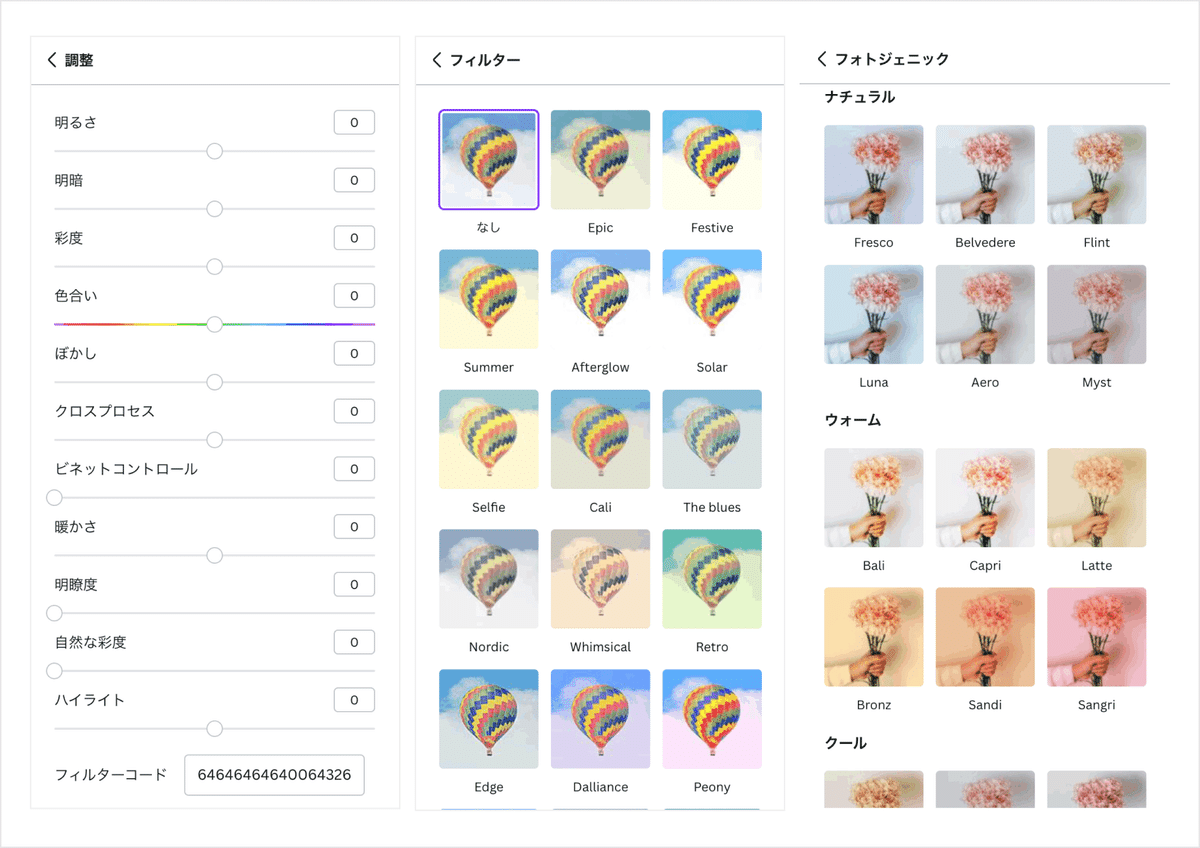Choose the Sangri warm effect
The height and width of the screenshot is (848, 1200).
click(x=1097, y=637)
